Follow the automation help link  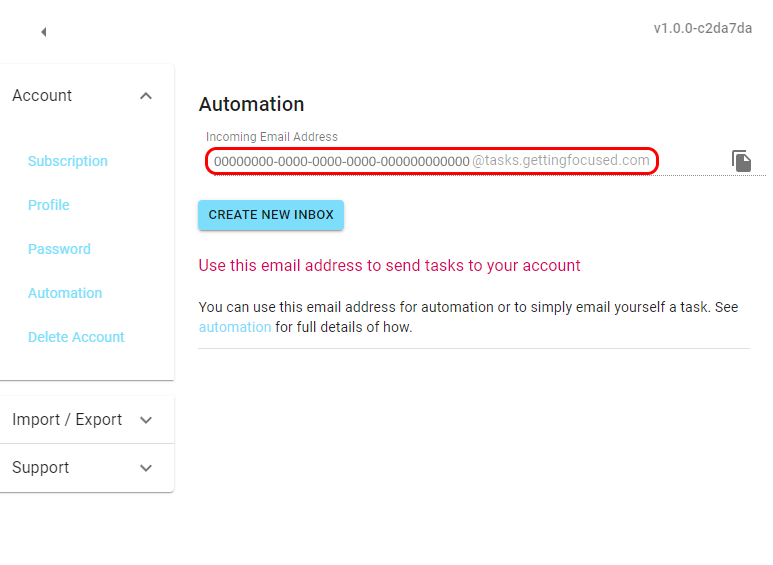(235, 327)
